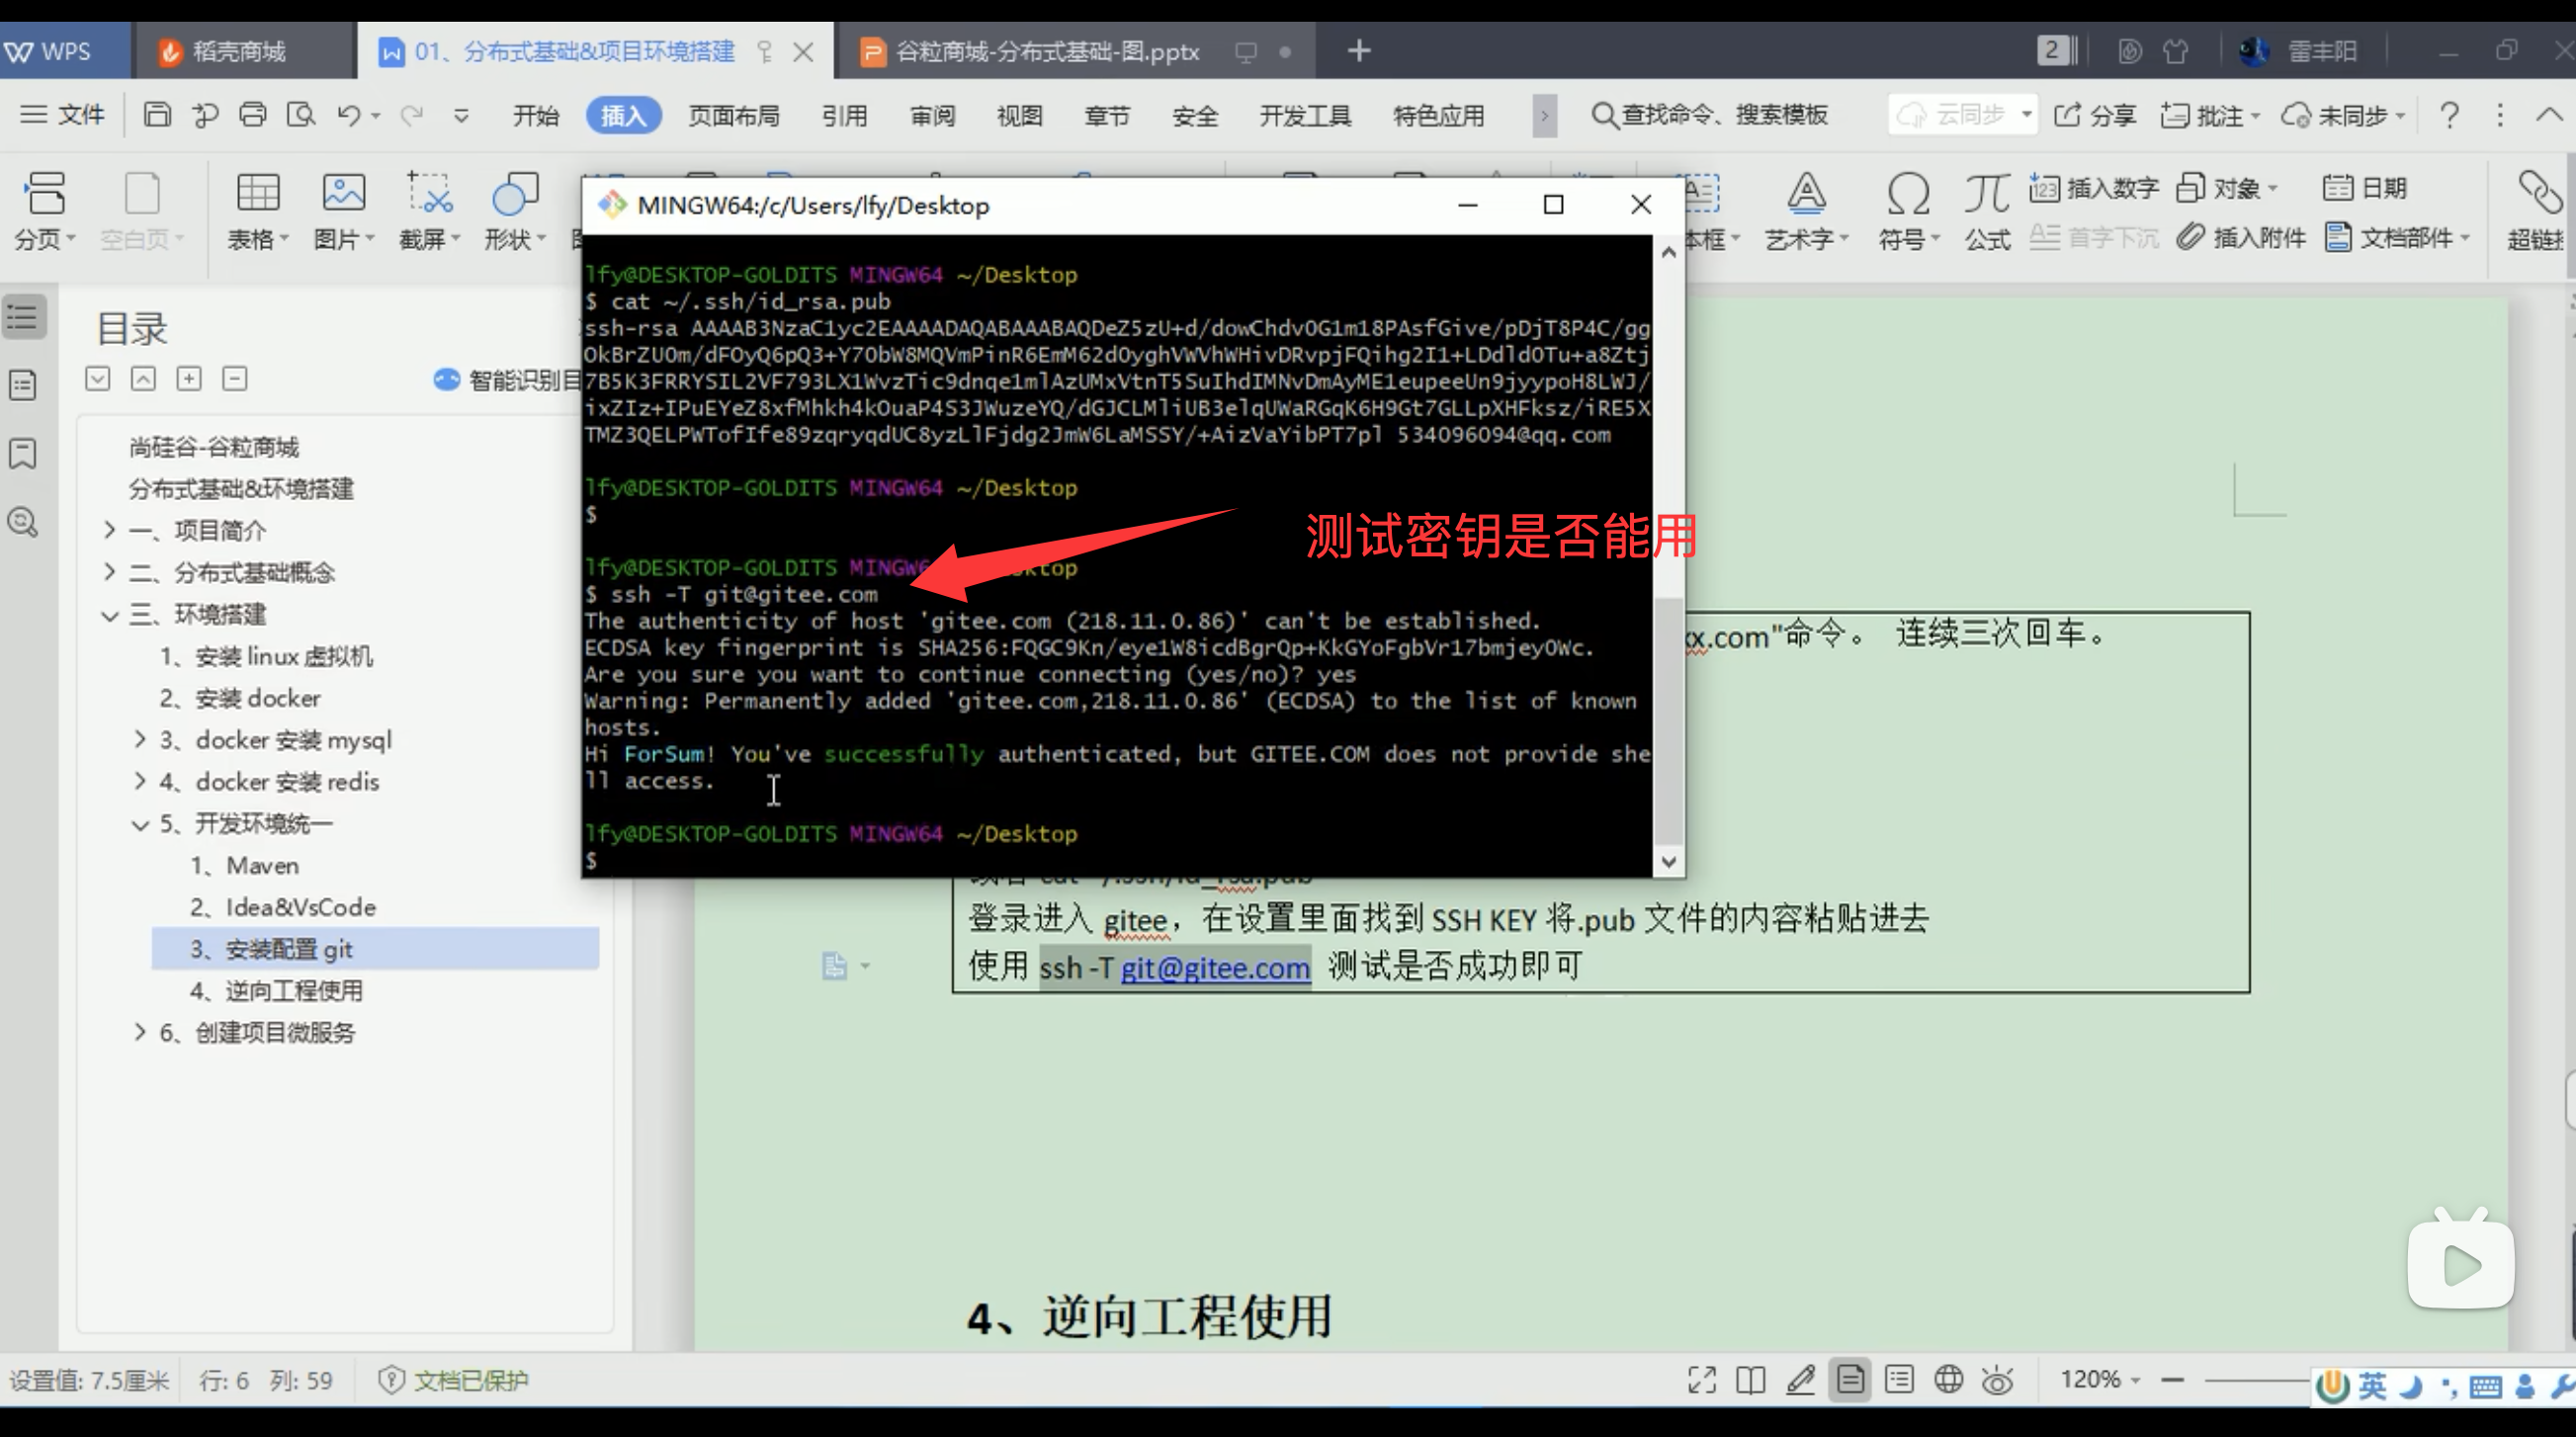Toggle the outline panel icon in left sidebar

coord(23,318)
